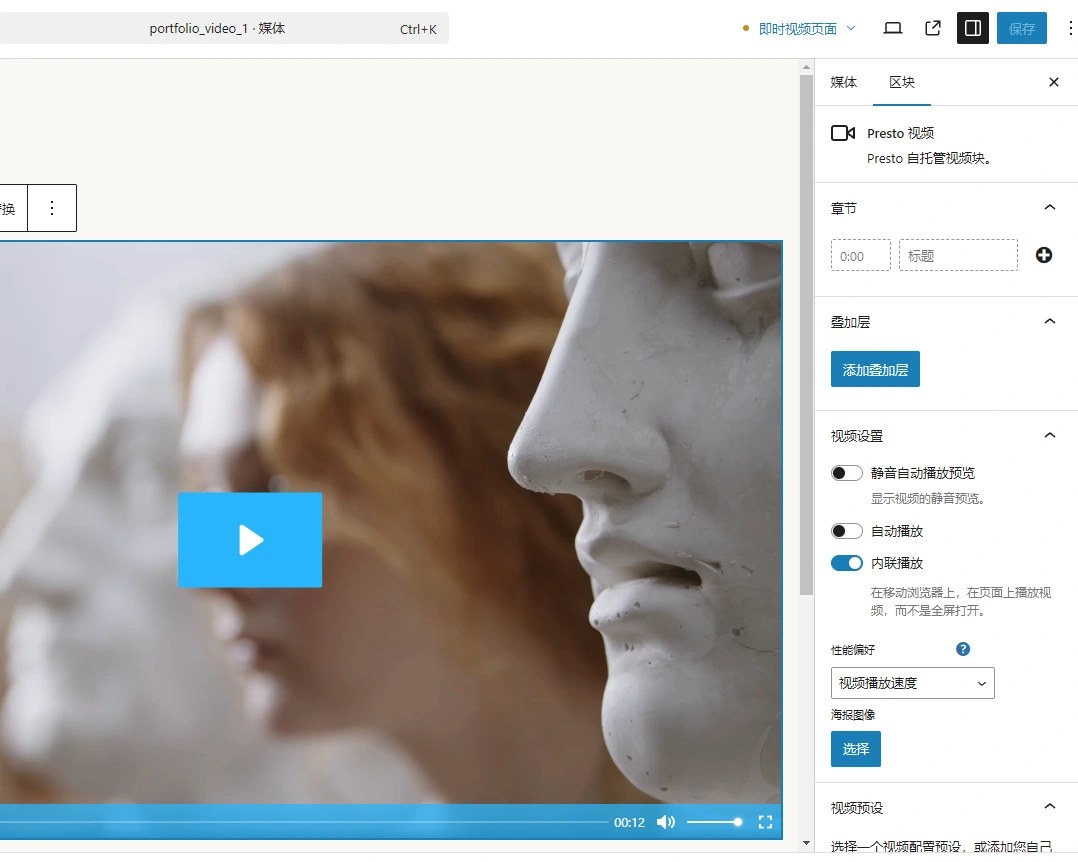Open preview in new tab icon

(932, 28)
